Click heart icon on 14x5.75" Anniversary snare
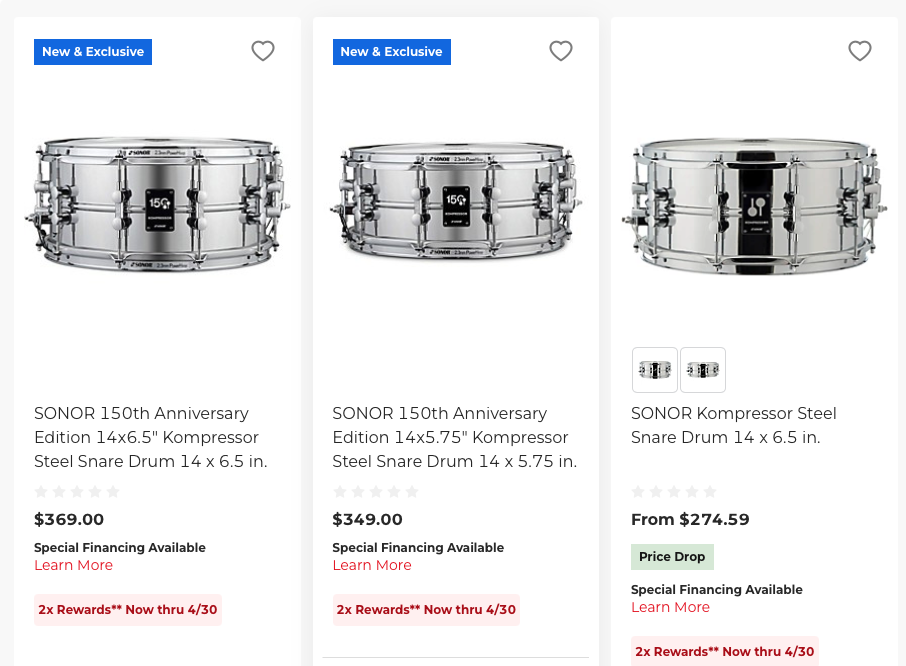906x666 pixels. pyautogui.click(x=561, y=51)
